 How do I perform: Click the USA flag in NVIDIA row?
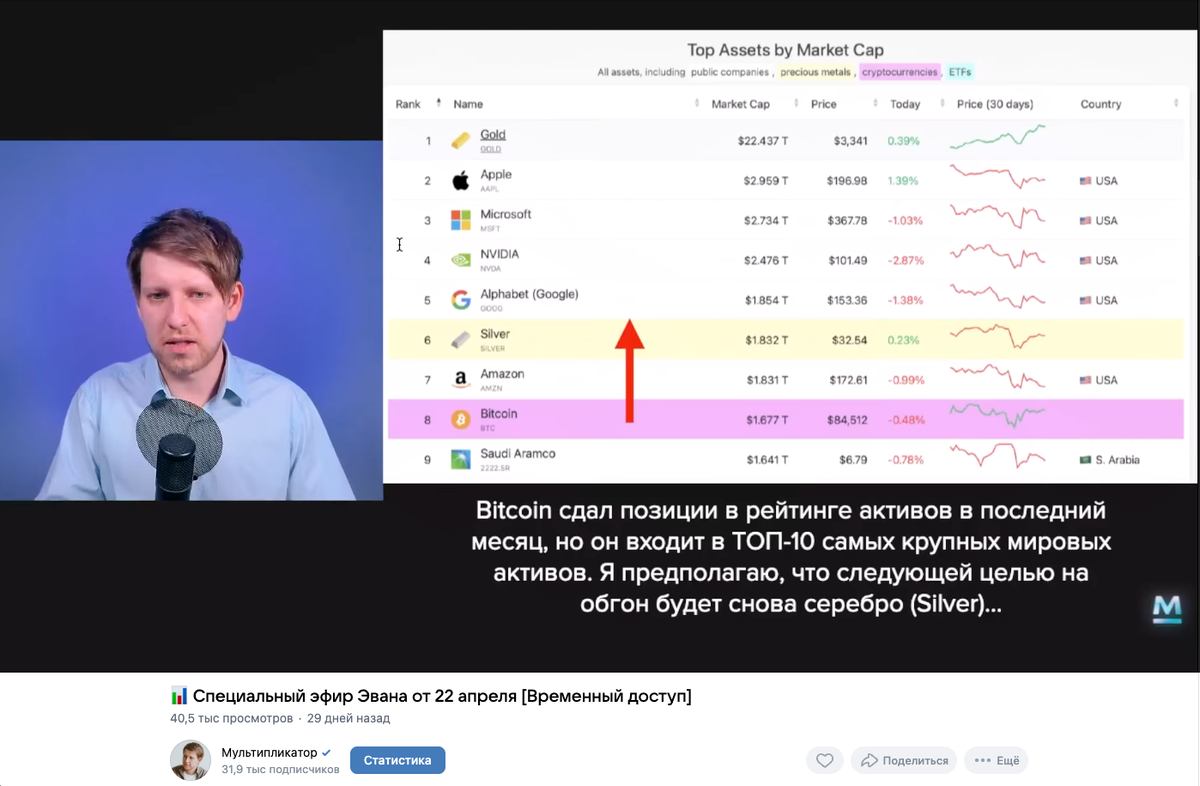coord(1085,261)
